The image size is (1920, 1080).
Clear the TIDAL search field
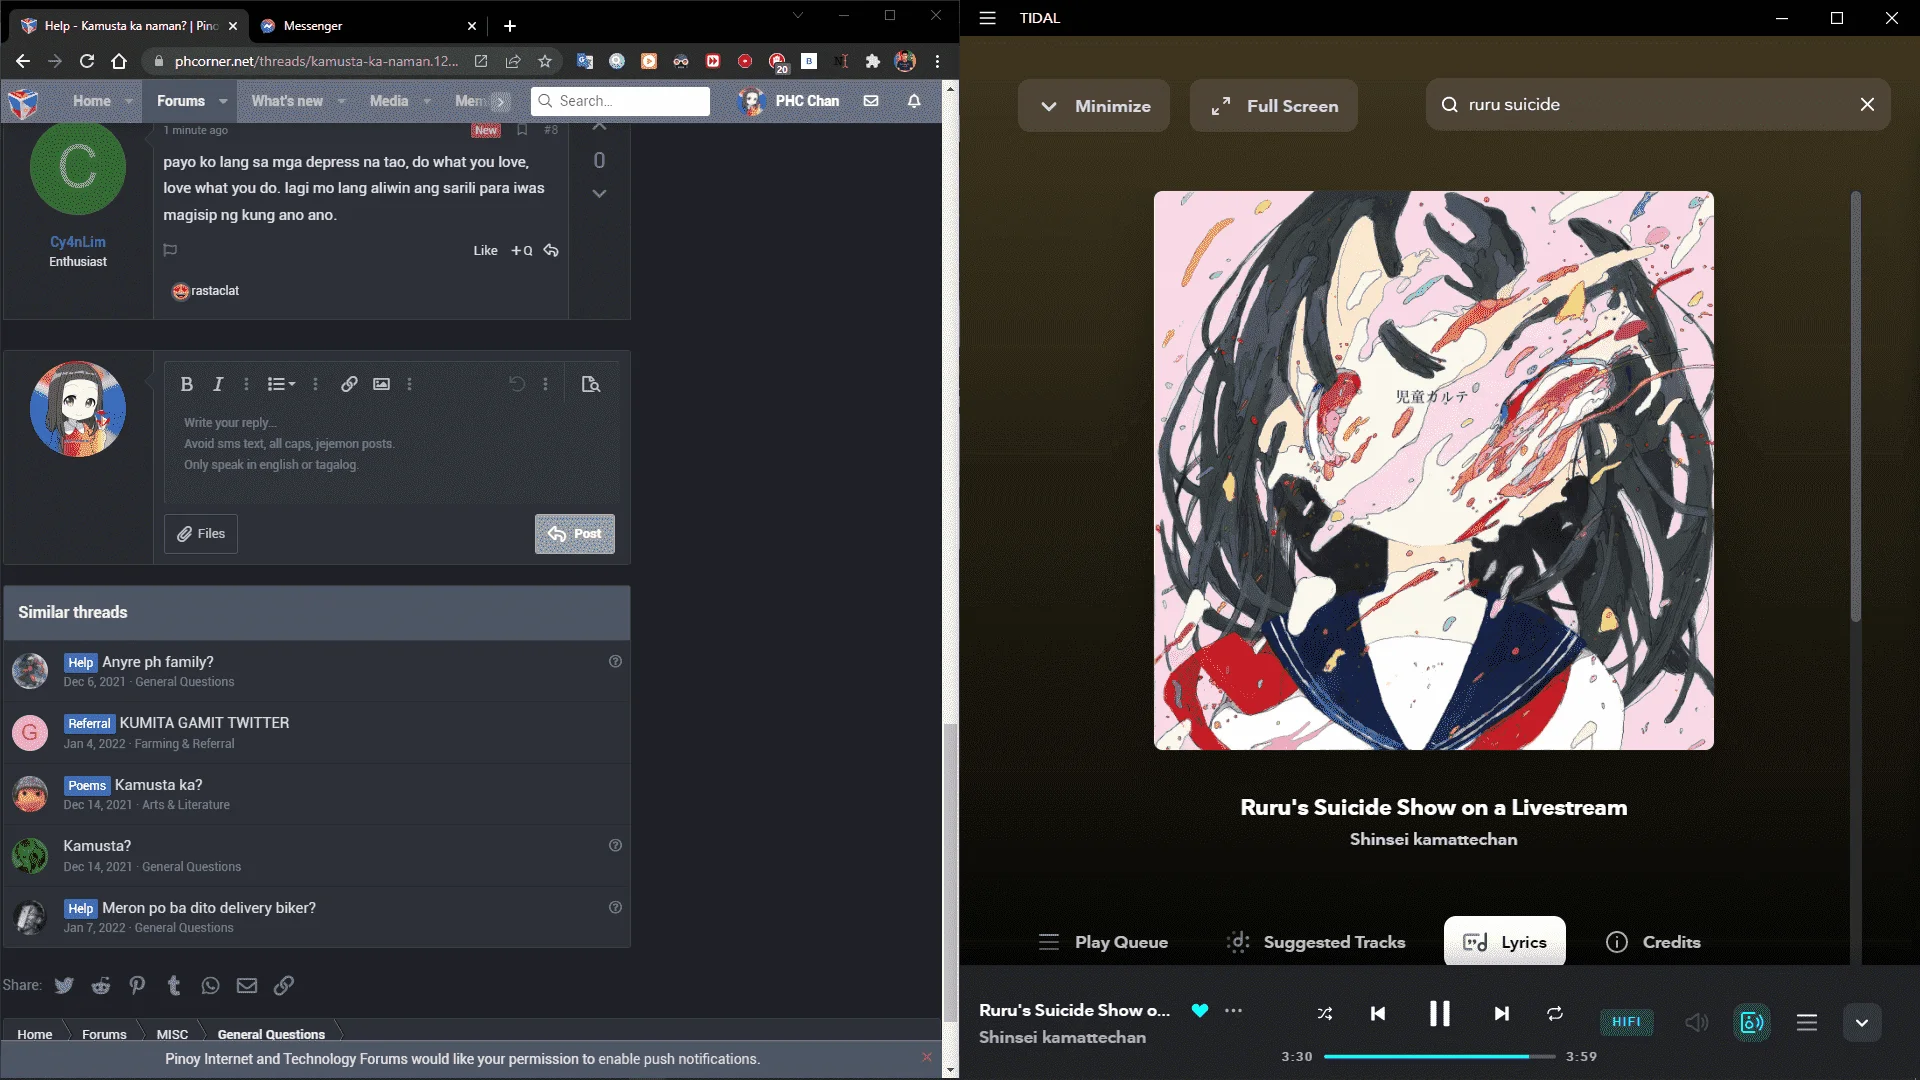coord(1867,105)
